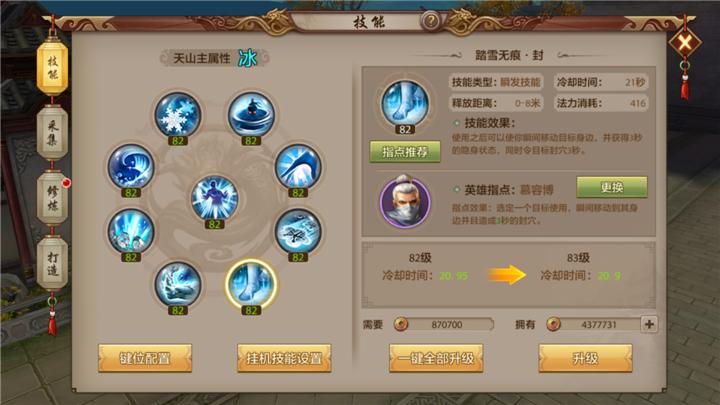Select the ice slash skill icon

click(x=298, y=167)
